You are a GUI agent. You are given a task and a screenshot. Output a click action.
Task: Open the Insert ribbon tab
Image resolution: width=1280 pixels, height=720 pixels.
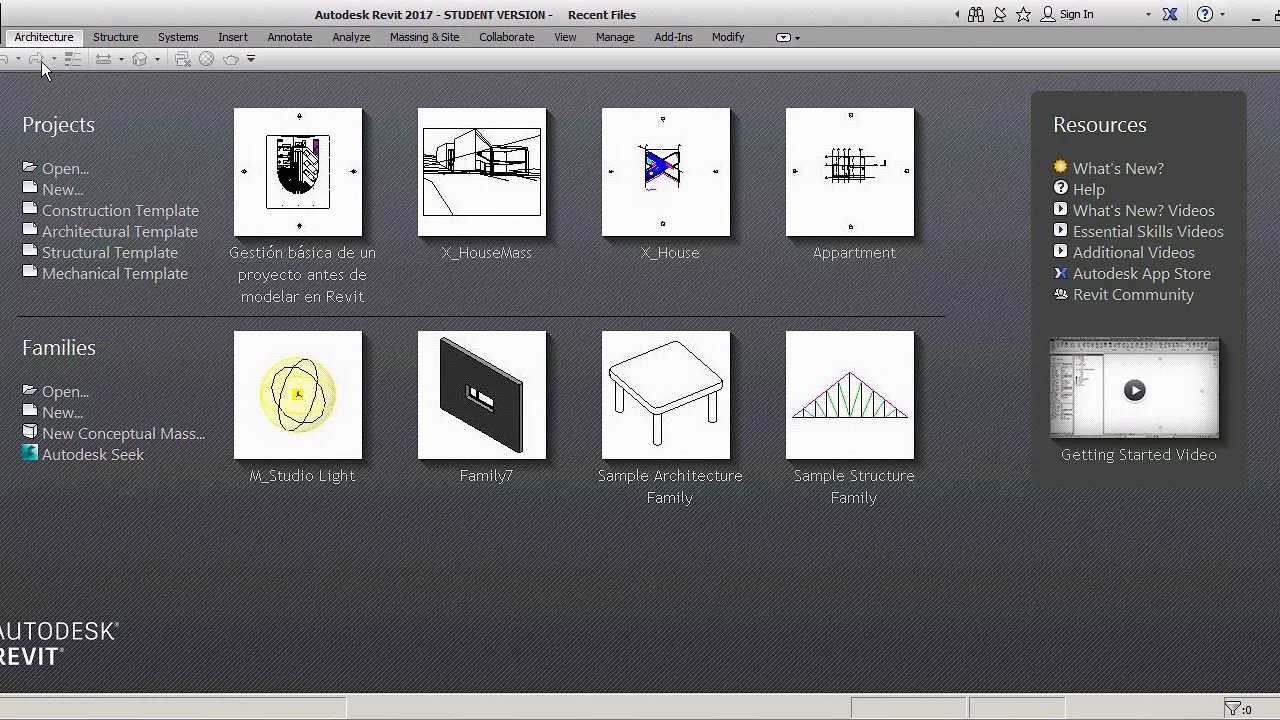point(232,37)
